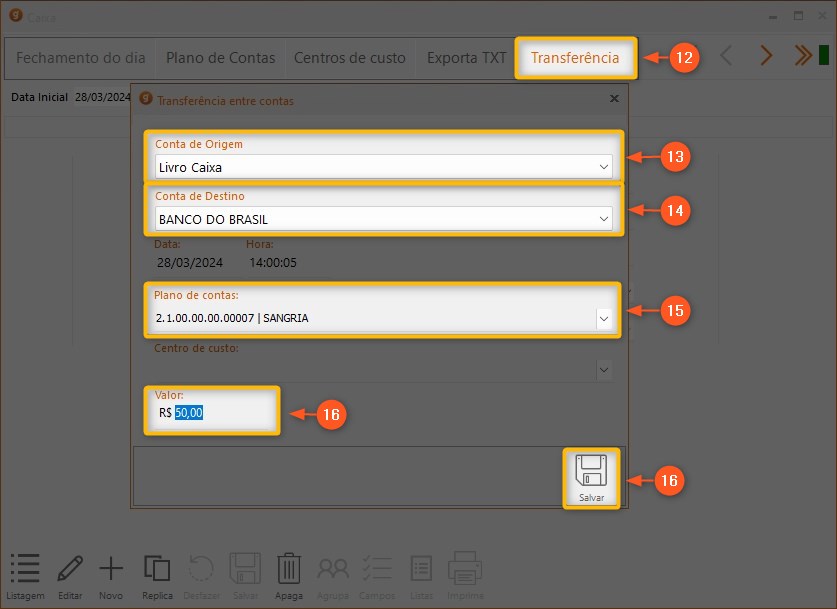
Task: Open the Exporta TXT tab
Action: 466,58
